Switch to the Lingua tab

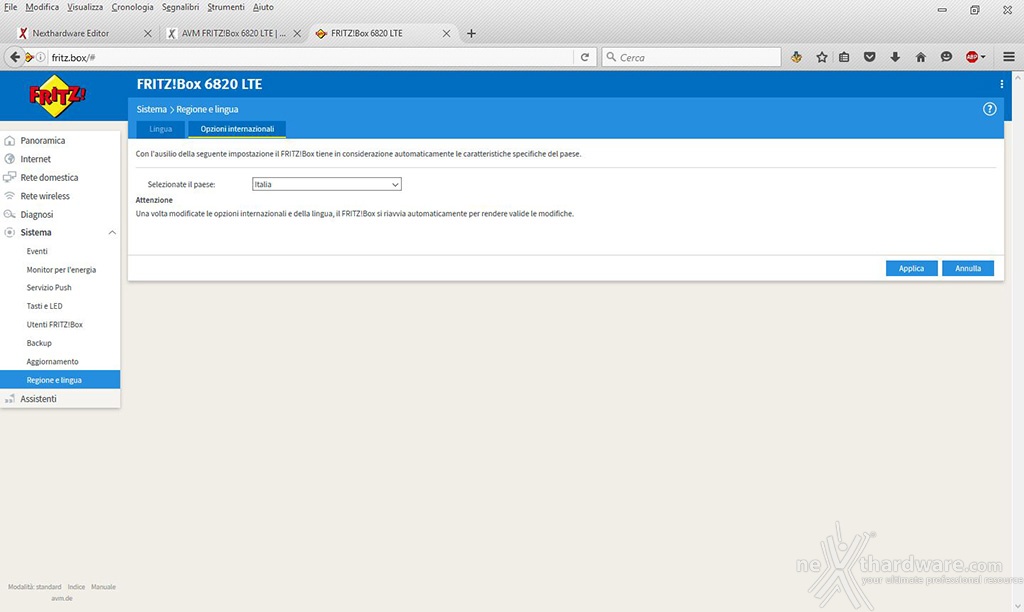pyautogui.click(x=161, y=129)
